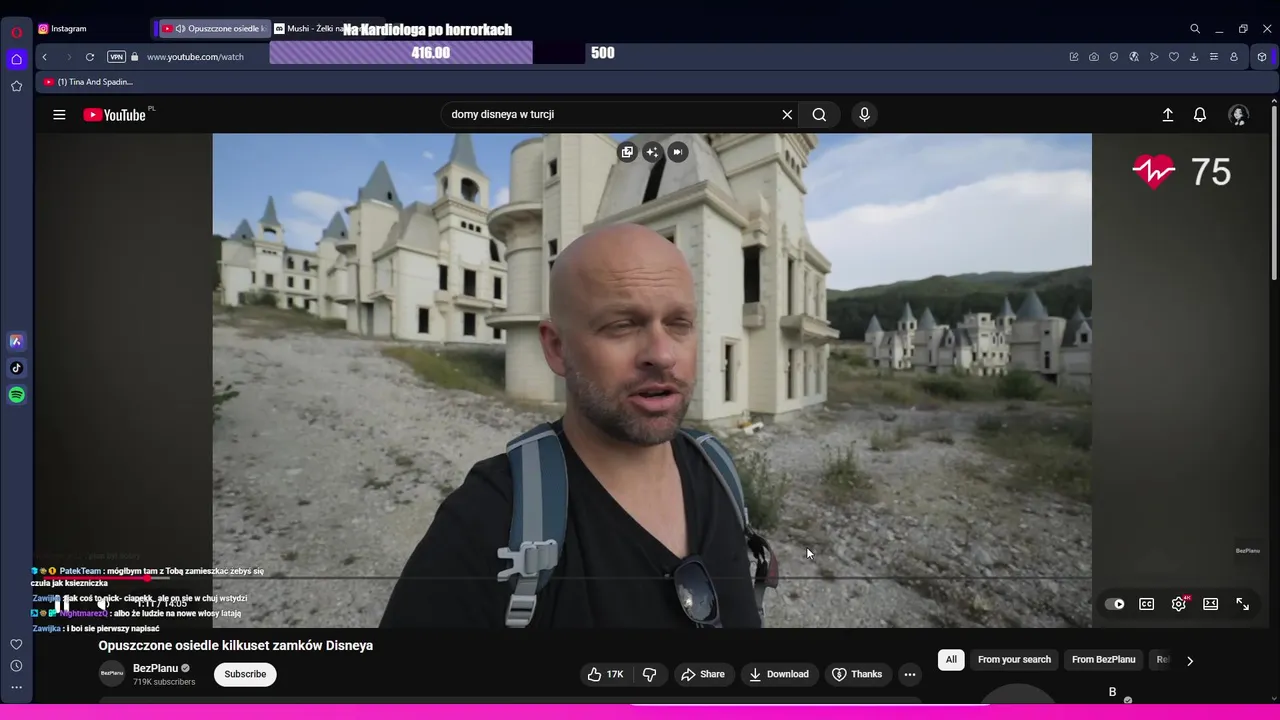Viewport: 1280px width, 720px height.
Task: Open tab search magnifier in title bar
Action: (1195, 29)
